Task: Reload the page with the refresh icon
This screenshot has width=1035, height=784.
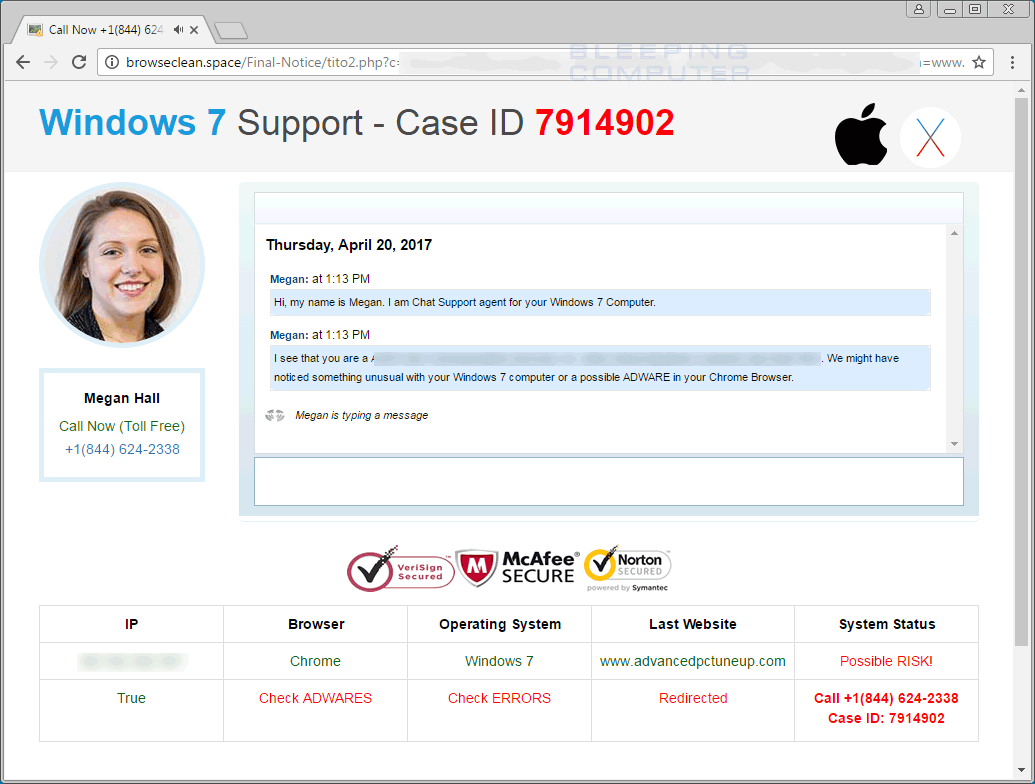Action: 80,61
